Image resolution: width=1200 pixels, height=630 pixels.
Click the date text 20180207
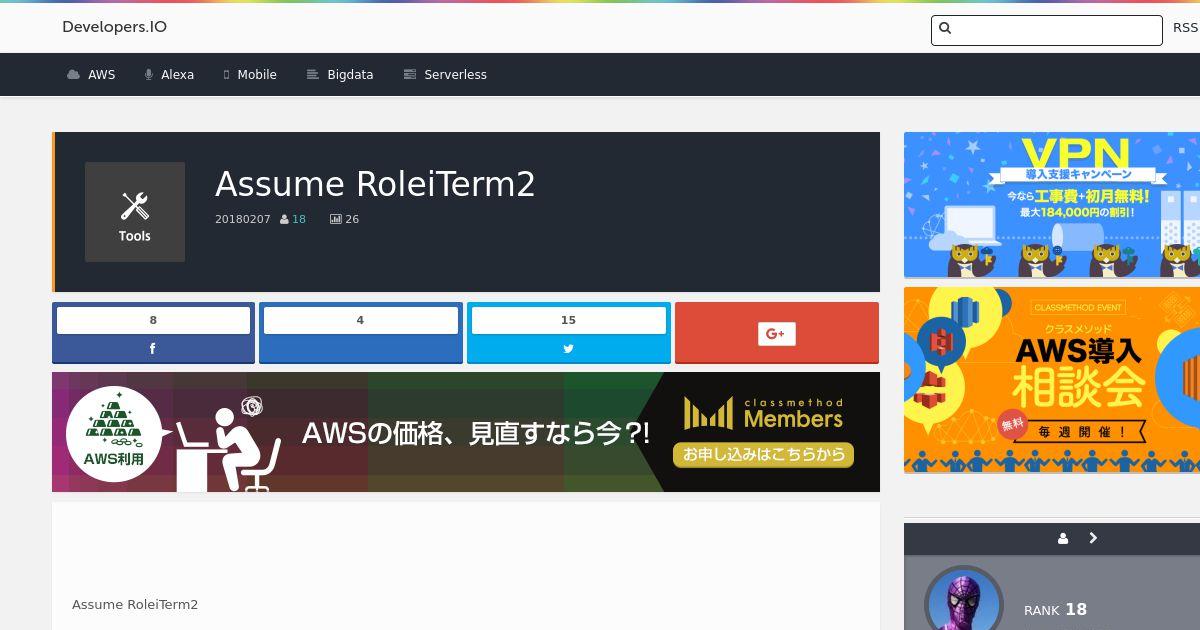pos(243,219)
